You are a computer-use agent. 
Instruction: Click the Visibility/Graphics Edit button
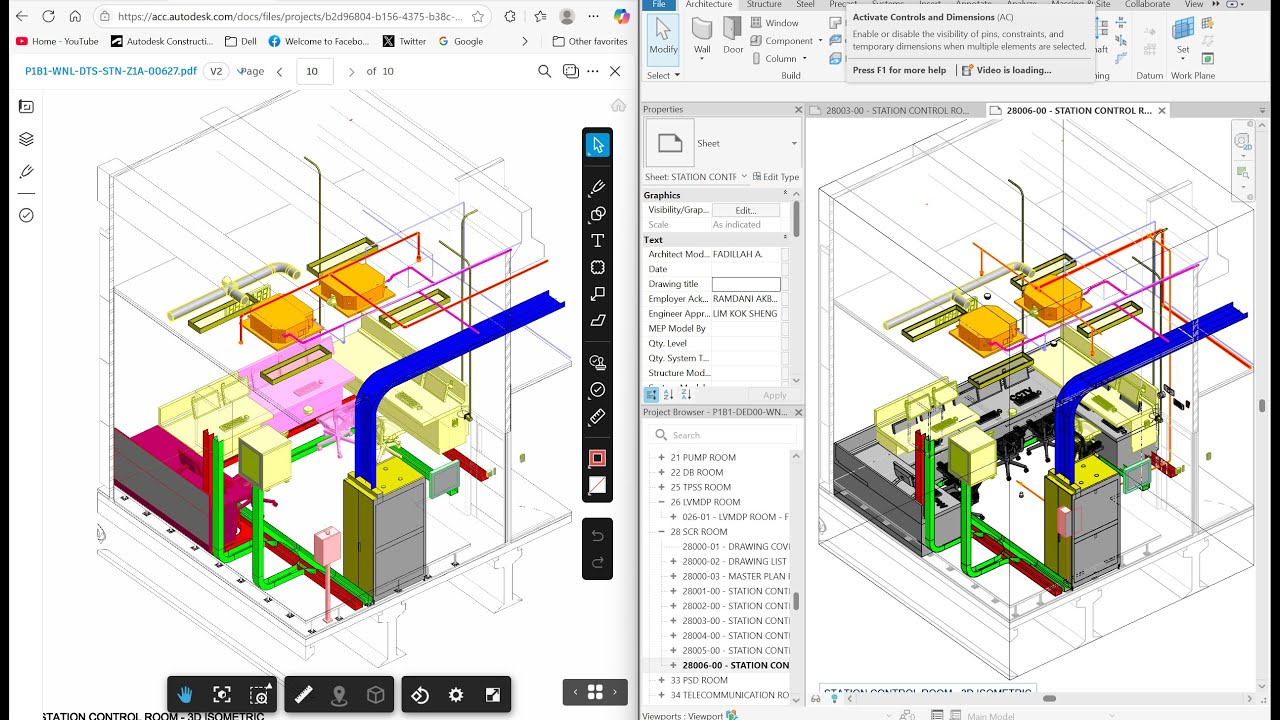click(746, 210)
